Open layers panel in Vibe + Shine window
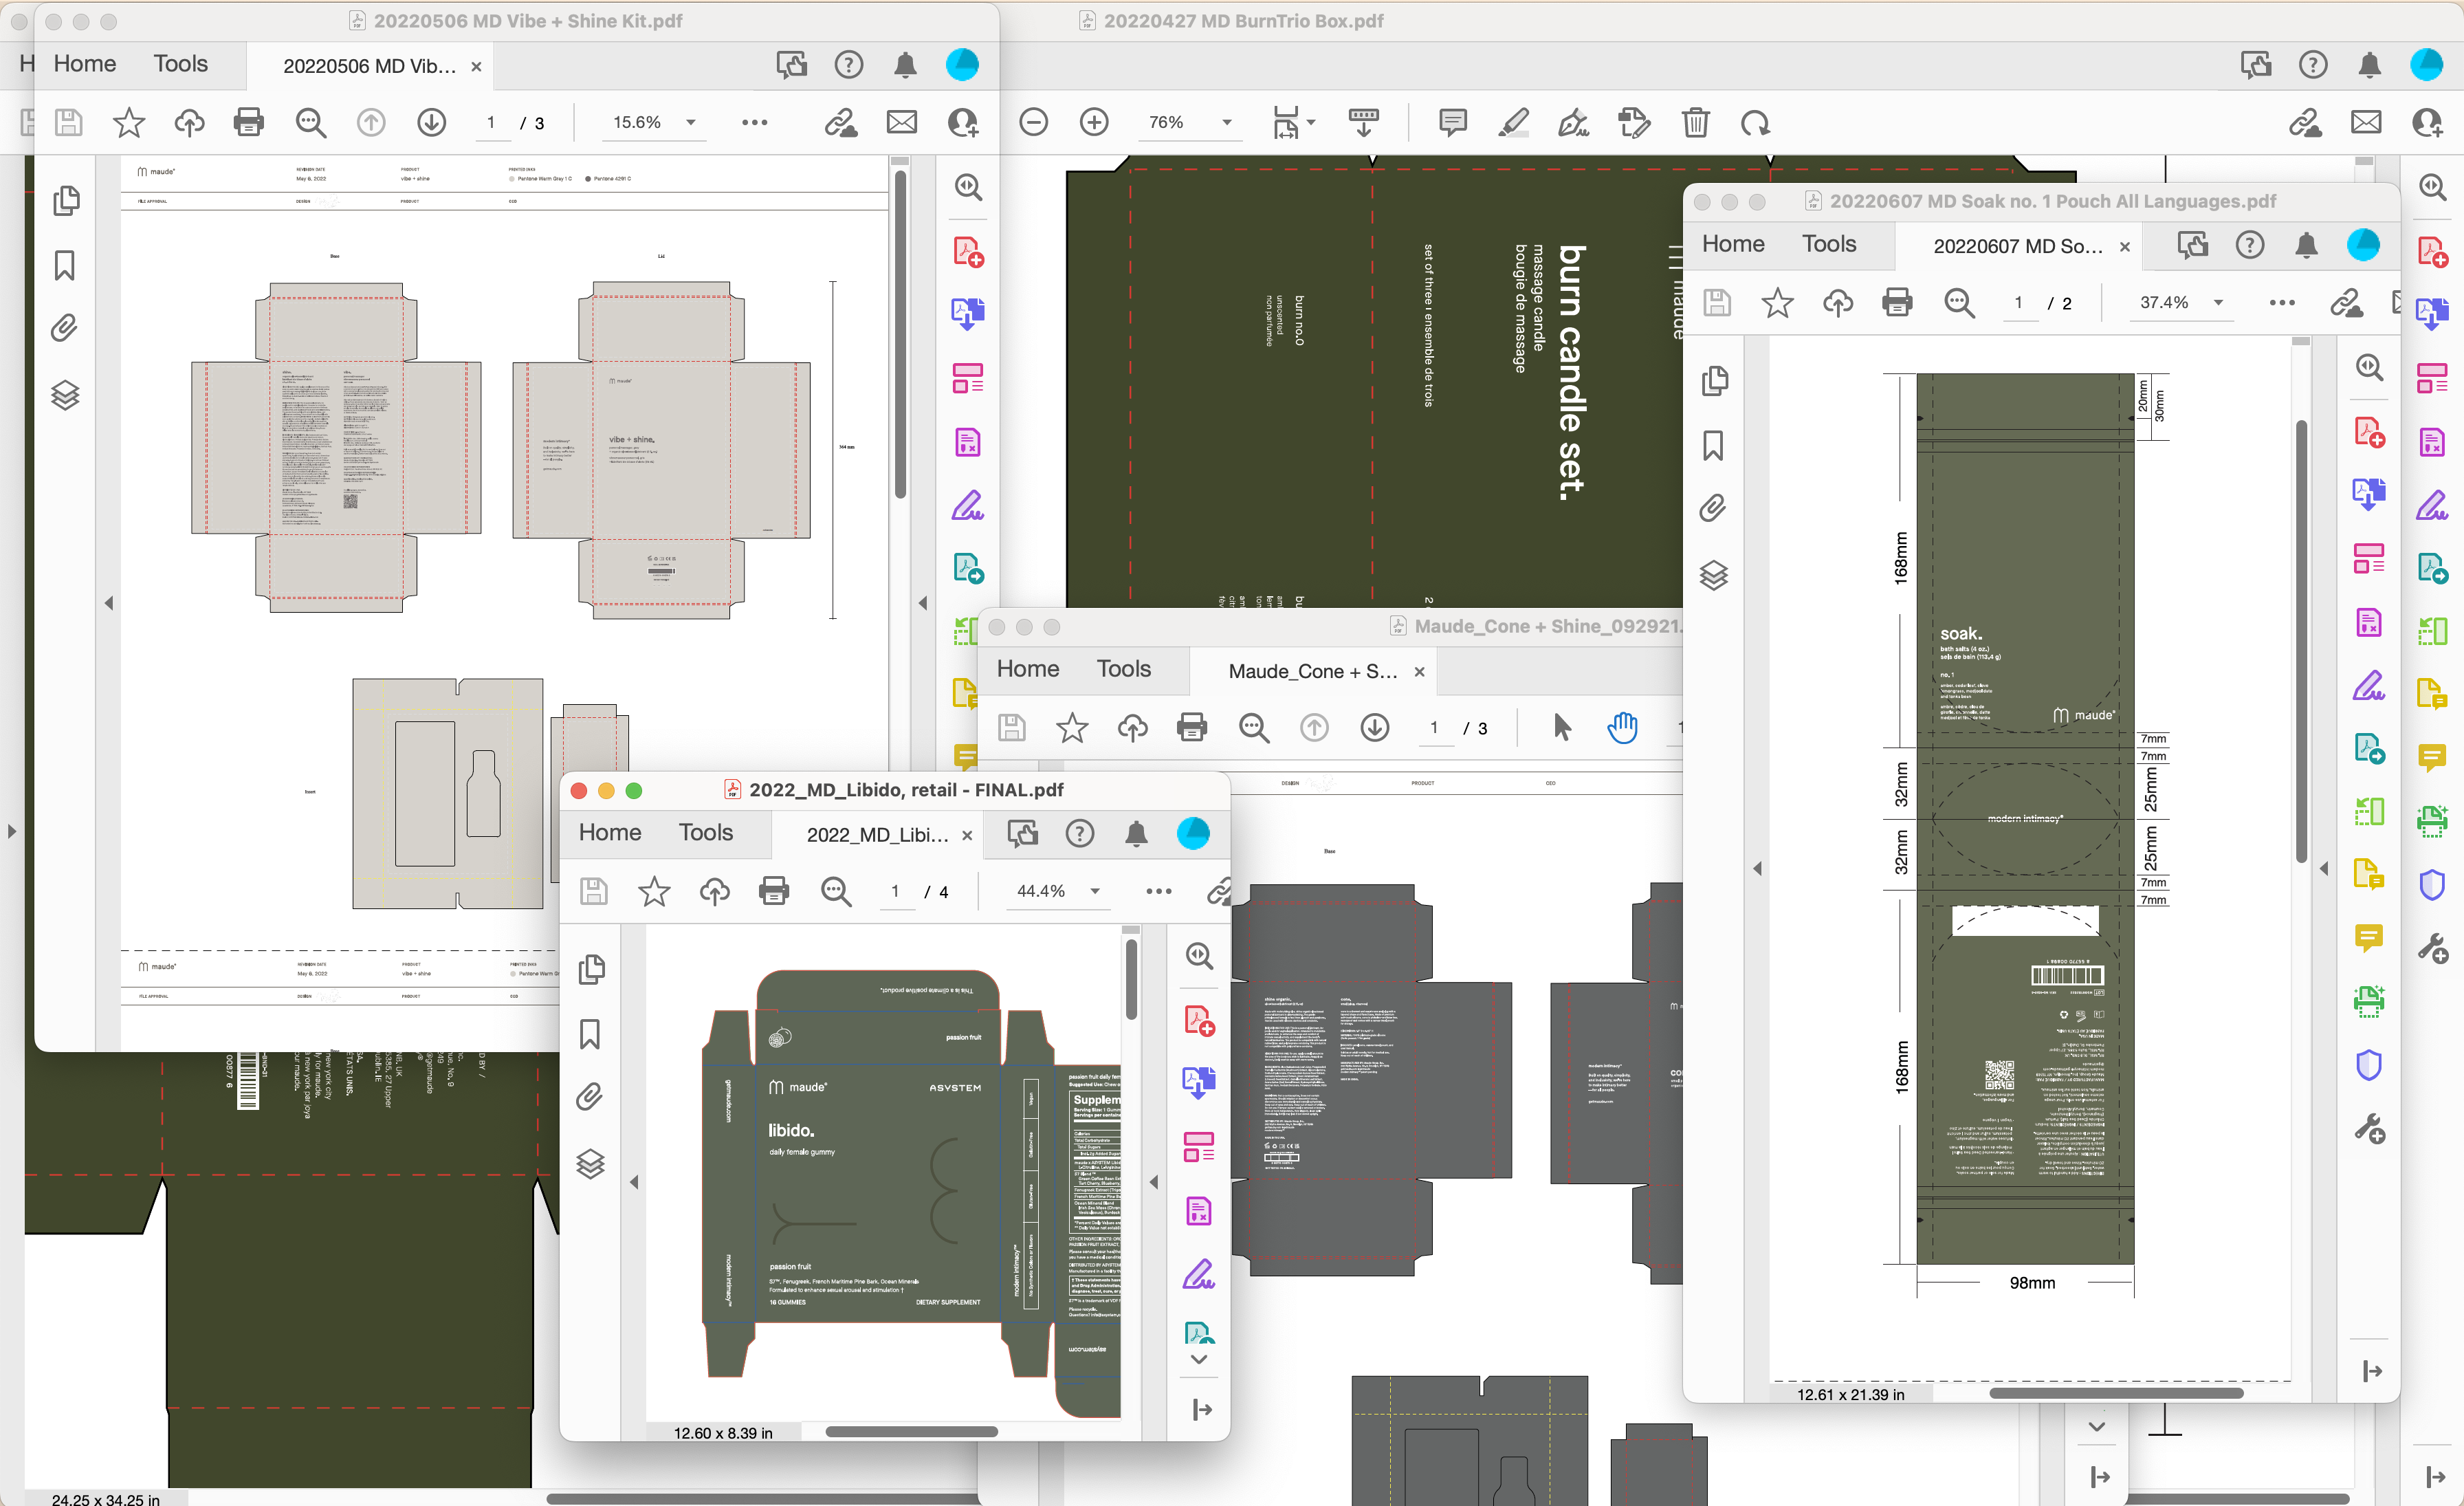 click(x=65, y=395)
